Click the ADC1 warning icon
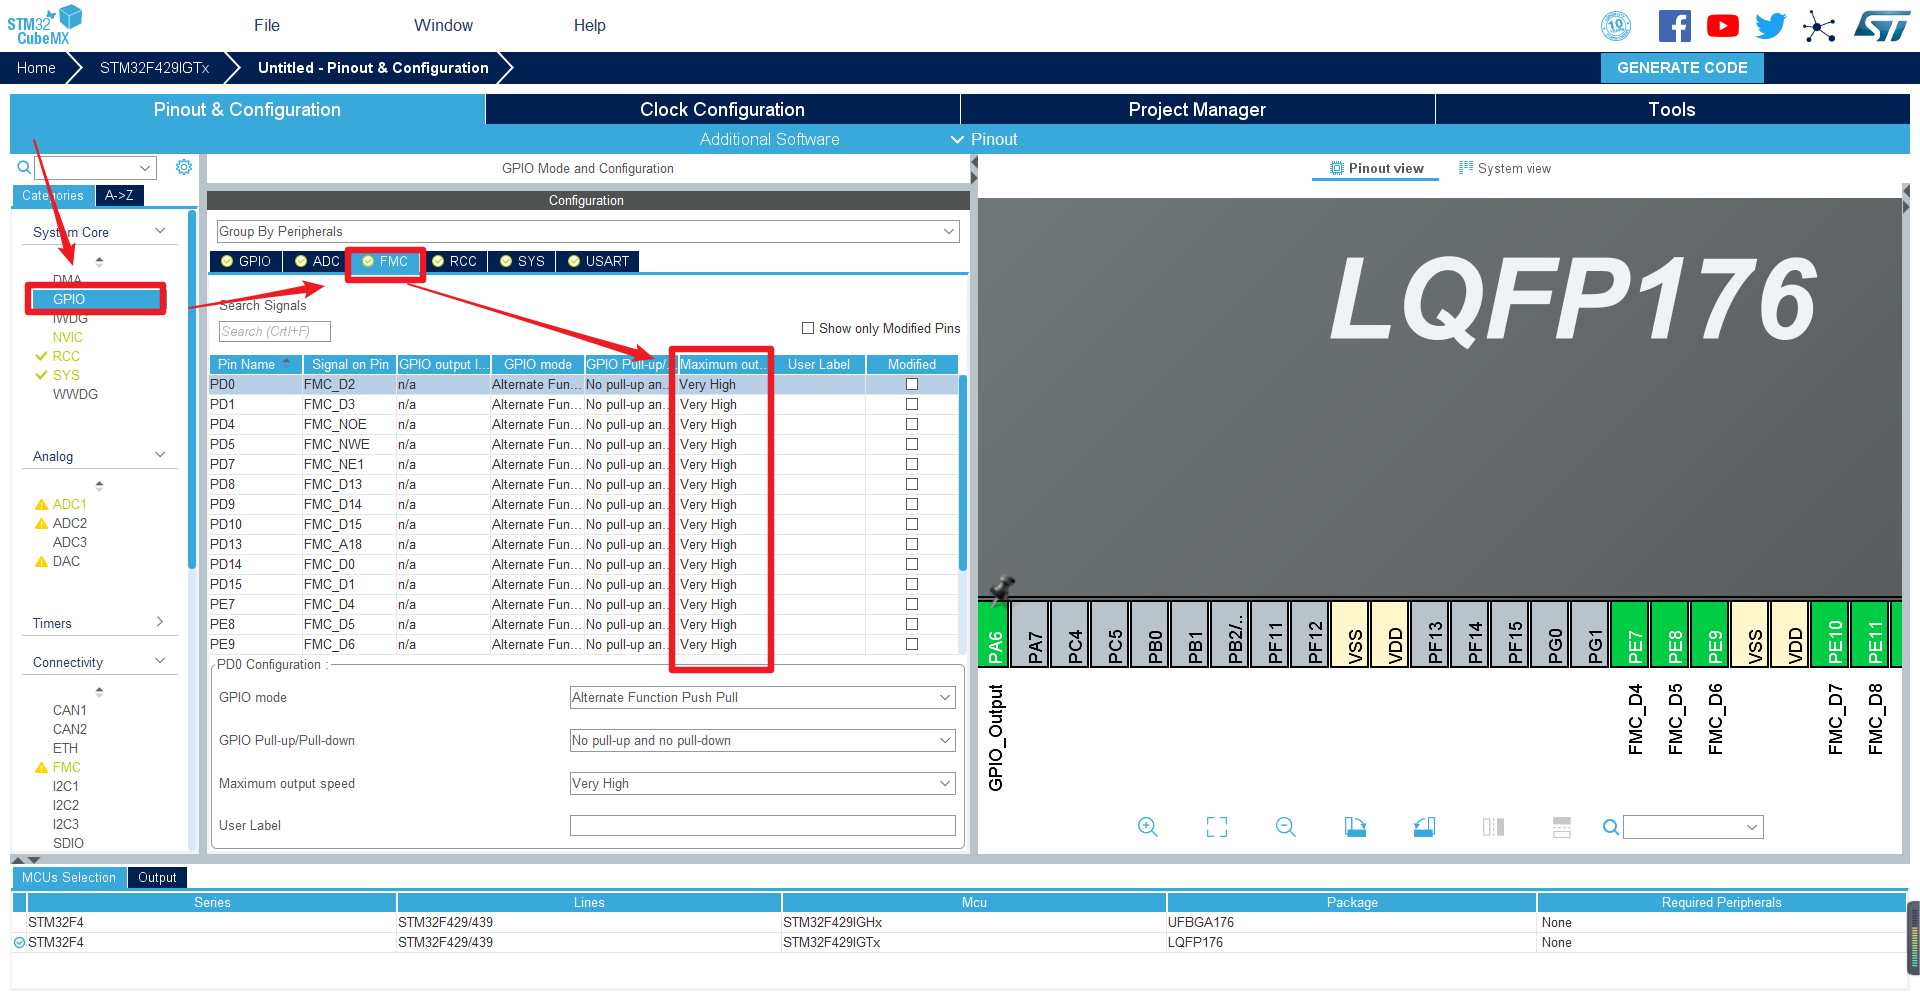 [41, 505]
